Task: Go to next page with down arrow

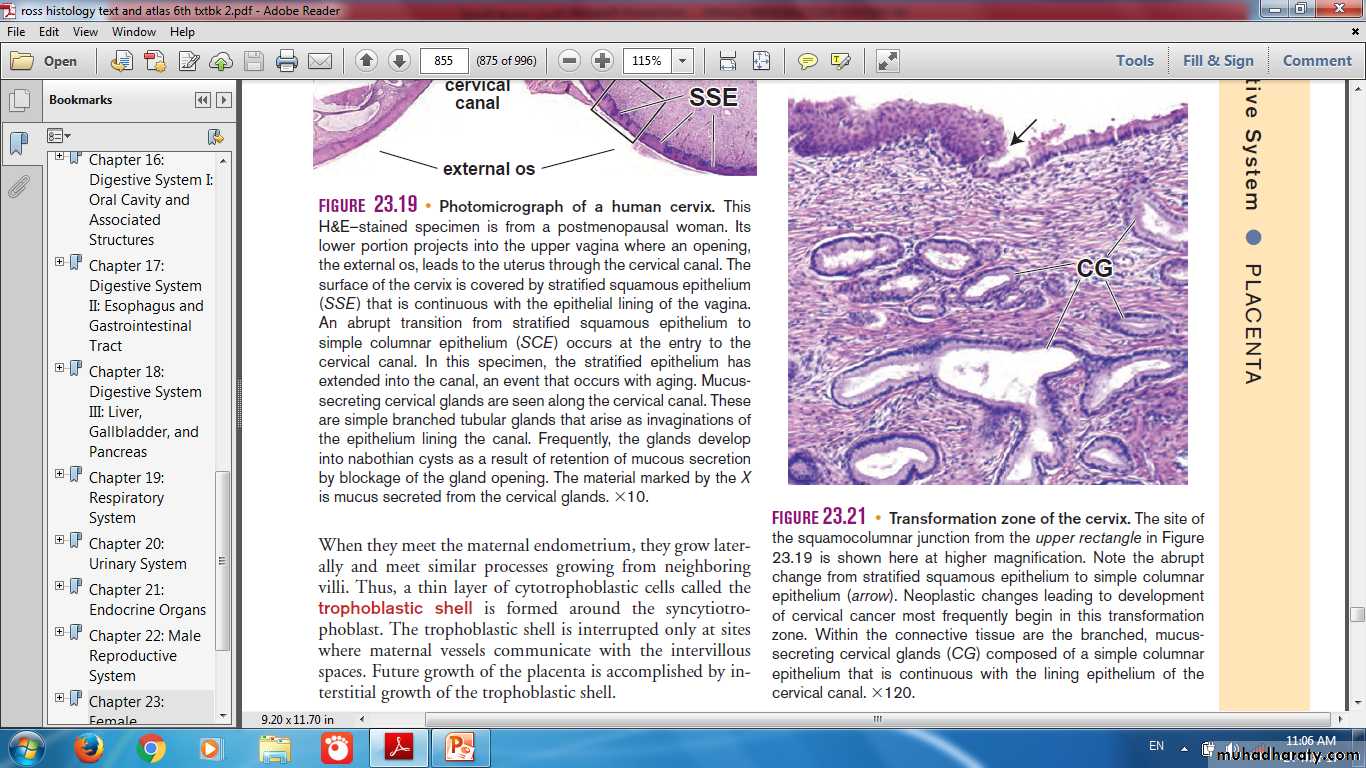Action: 399,61
